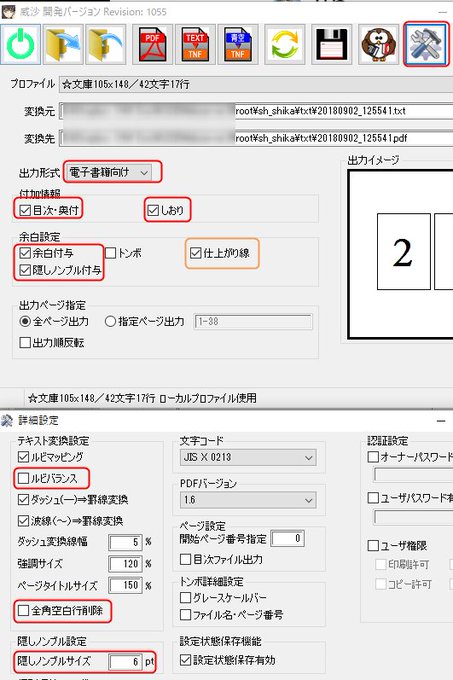Image resolution: width=453 pixels, height=680 pixels.
Task: Toggle the 設定状態保存有効 checkbox
Action: pos(186,660)
